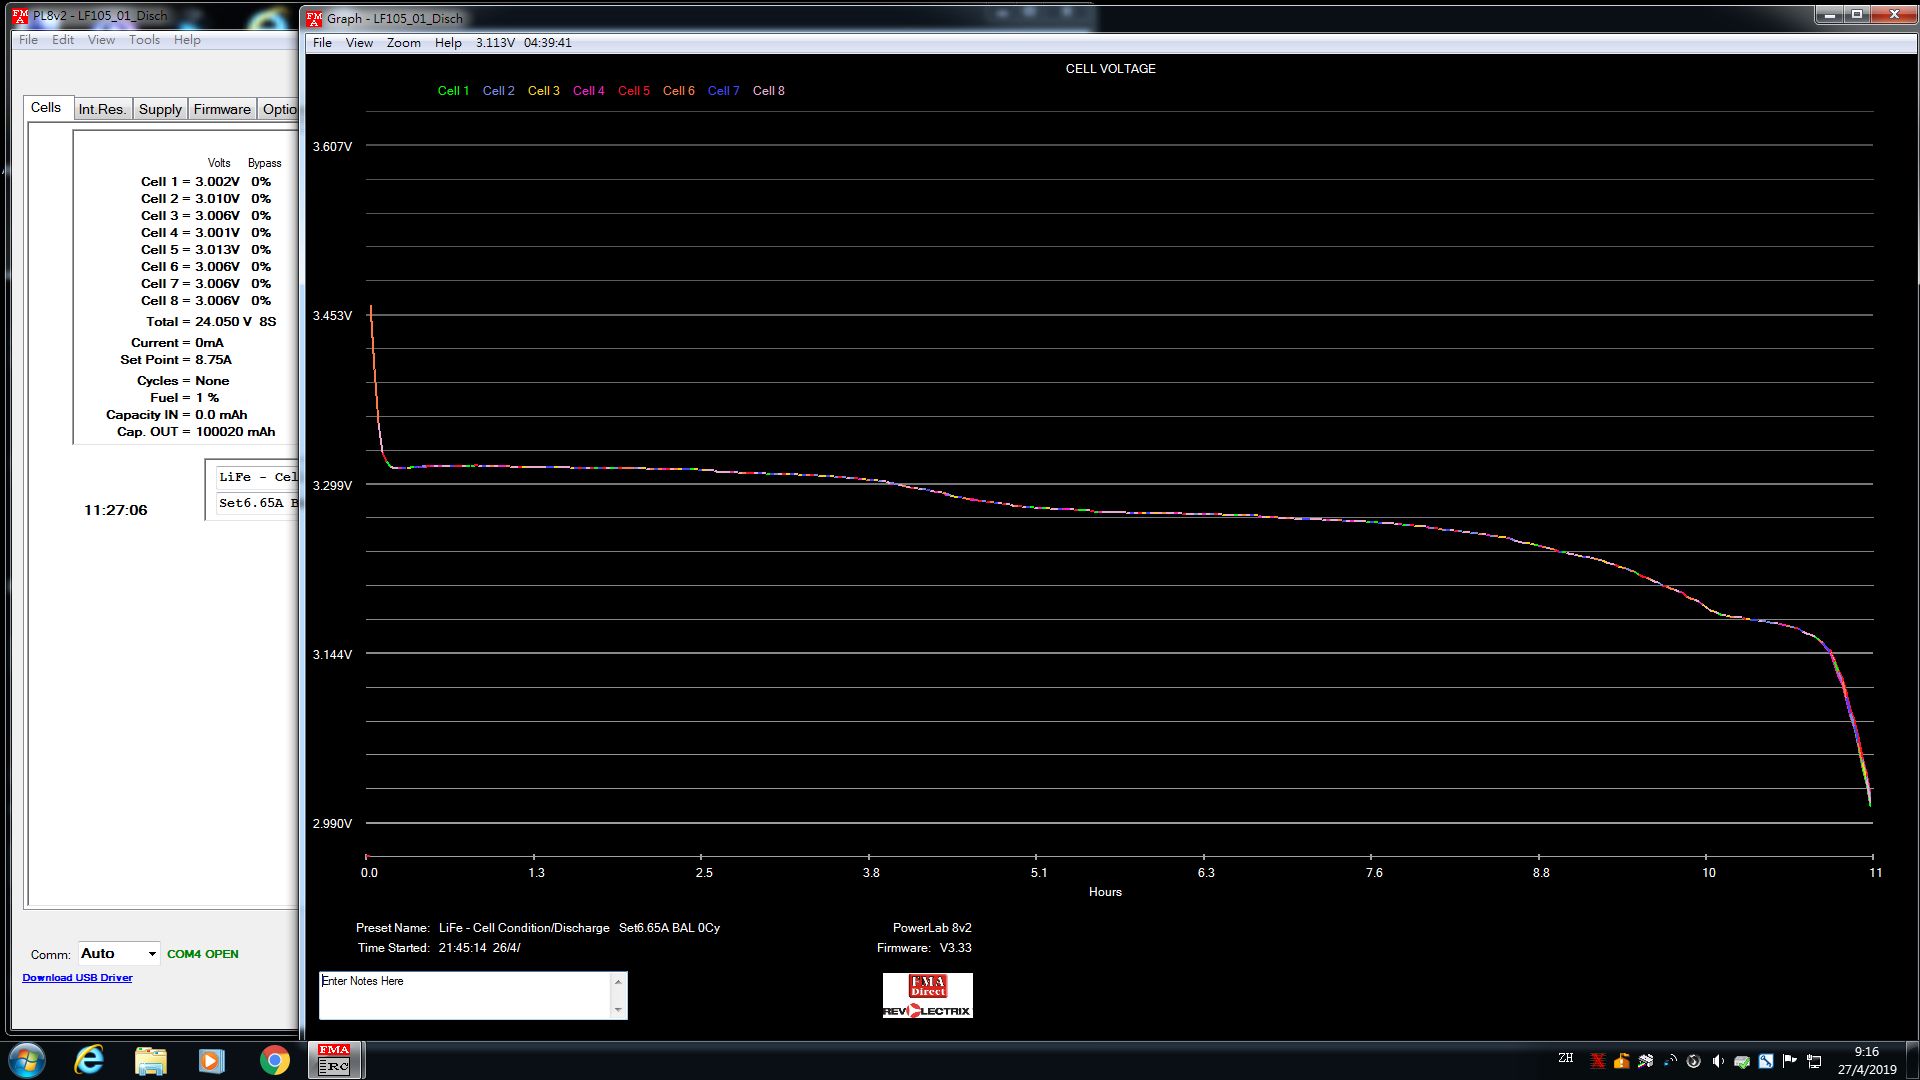Click the speaker volume tray icon
The width and height of the screenshot is (1920, 1080).
click(1717, 1061)
